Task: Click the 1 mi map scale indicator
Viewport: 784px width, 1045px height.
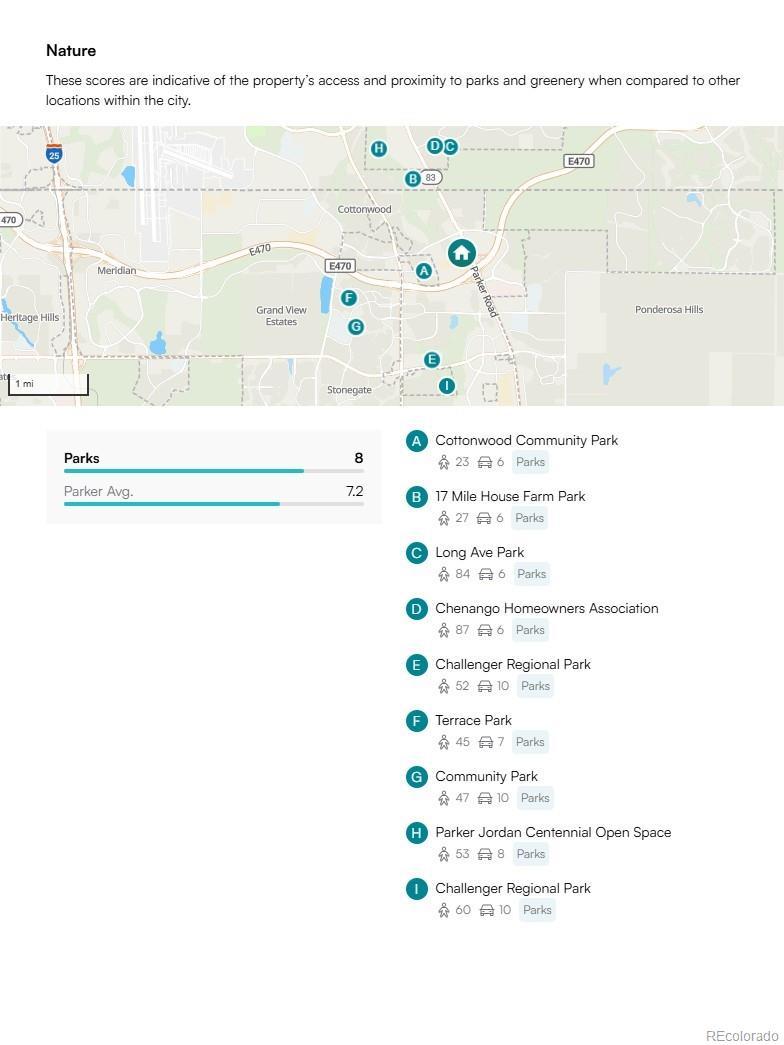Action: point(48,385)
